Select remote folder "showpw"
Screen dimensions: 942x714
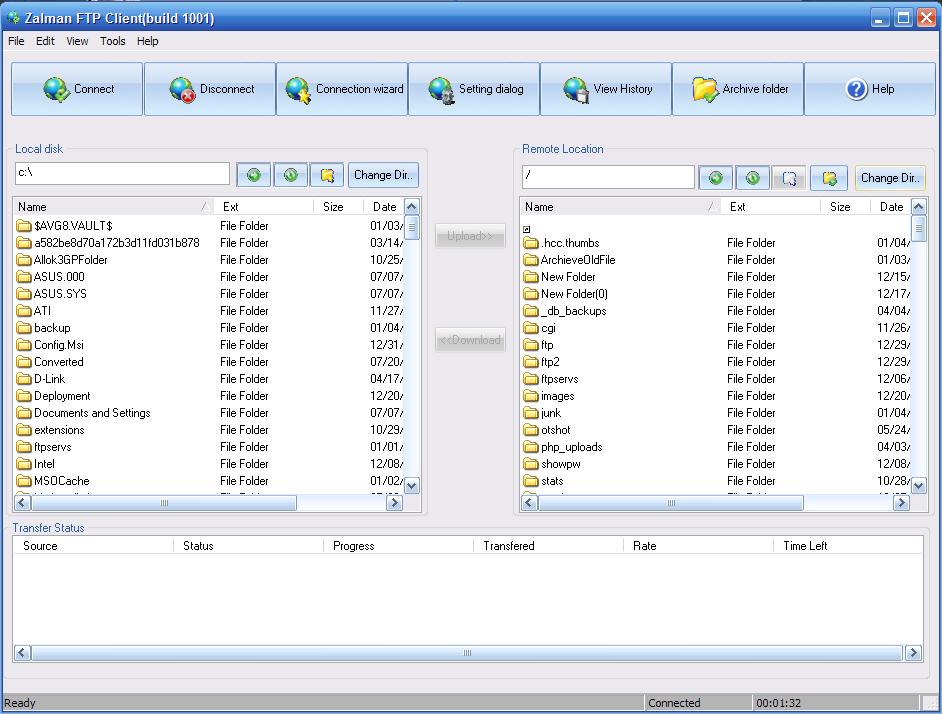[x=561, y=464]
